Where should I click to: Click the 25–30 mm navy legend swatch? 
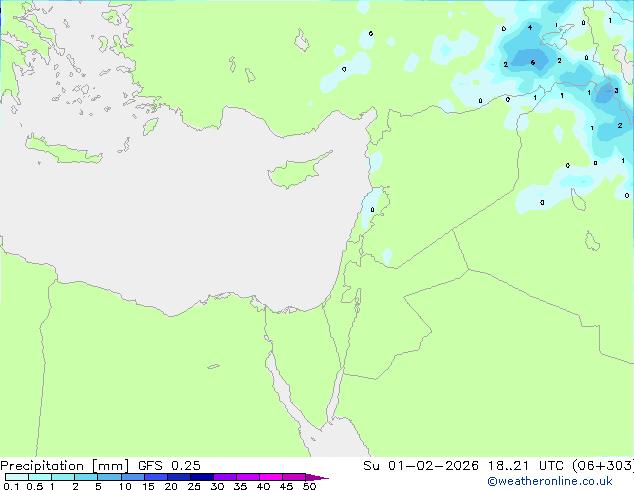(202, 477)
